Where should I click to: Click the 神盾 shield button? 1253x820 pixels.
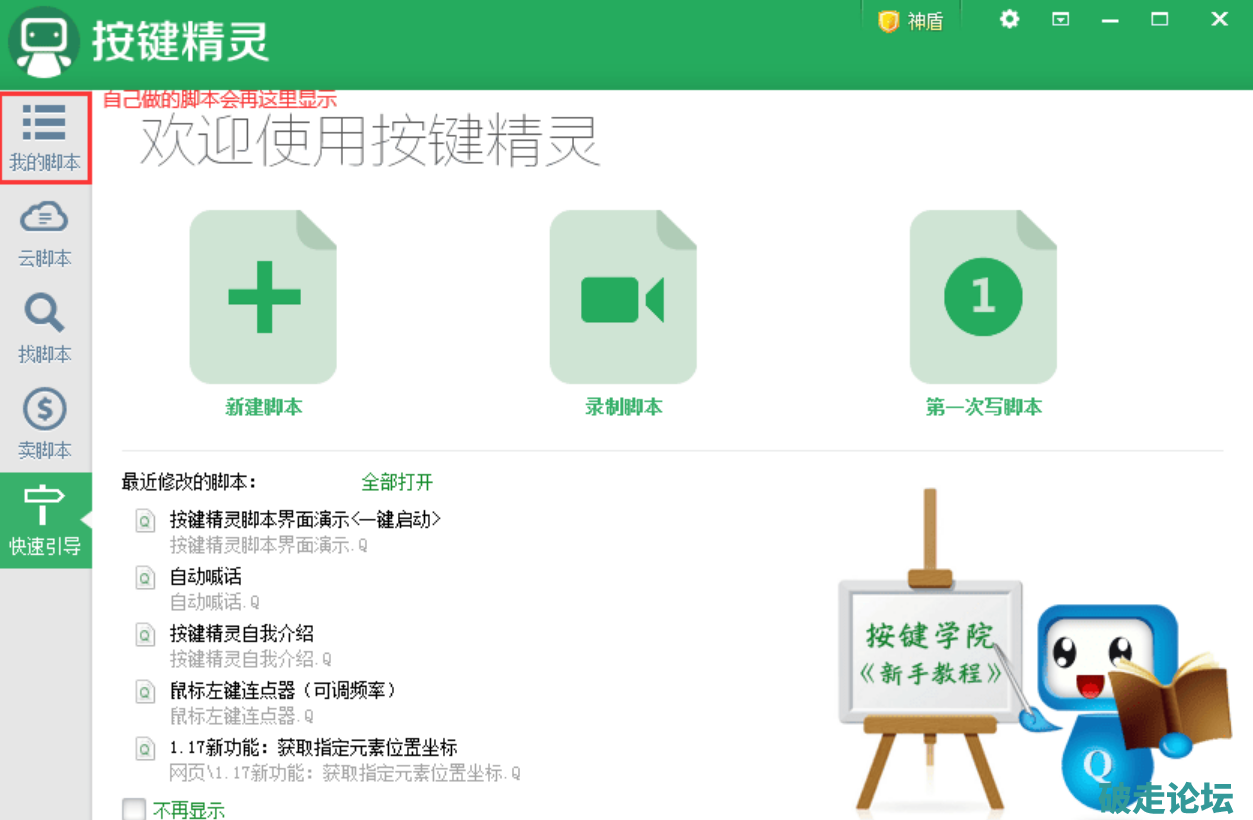click(x=911, y=21)
